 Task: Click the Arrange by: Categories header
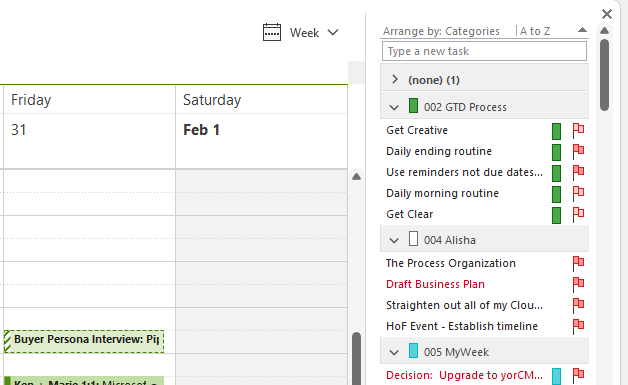[x=441, y=31]
